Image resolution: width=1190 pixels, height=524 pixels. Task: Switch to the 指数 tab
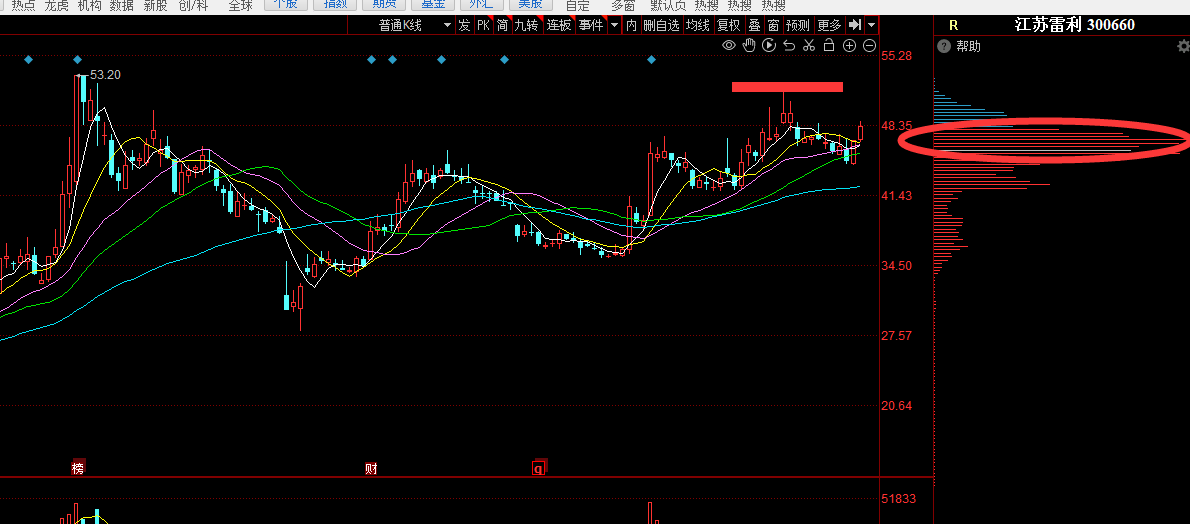[335, 5]
